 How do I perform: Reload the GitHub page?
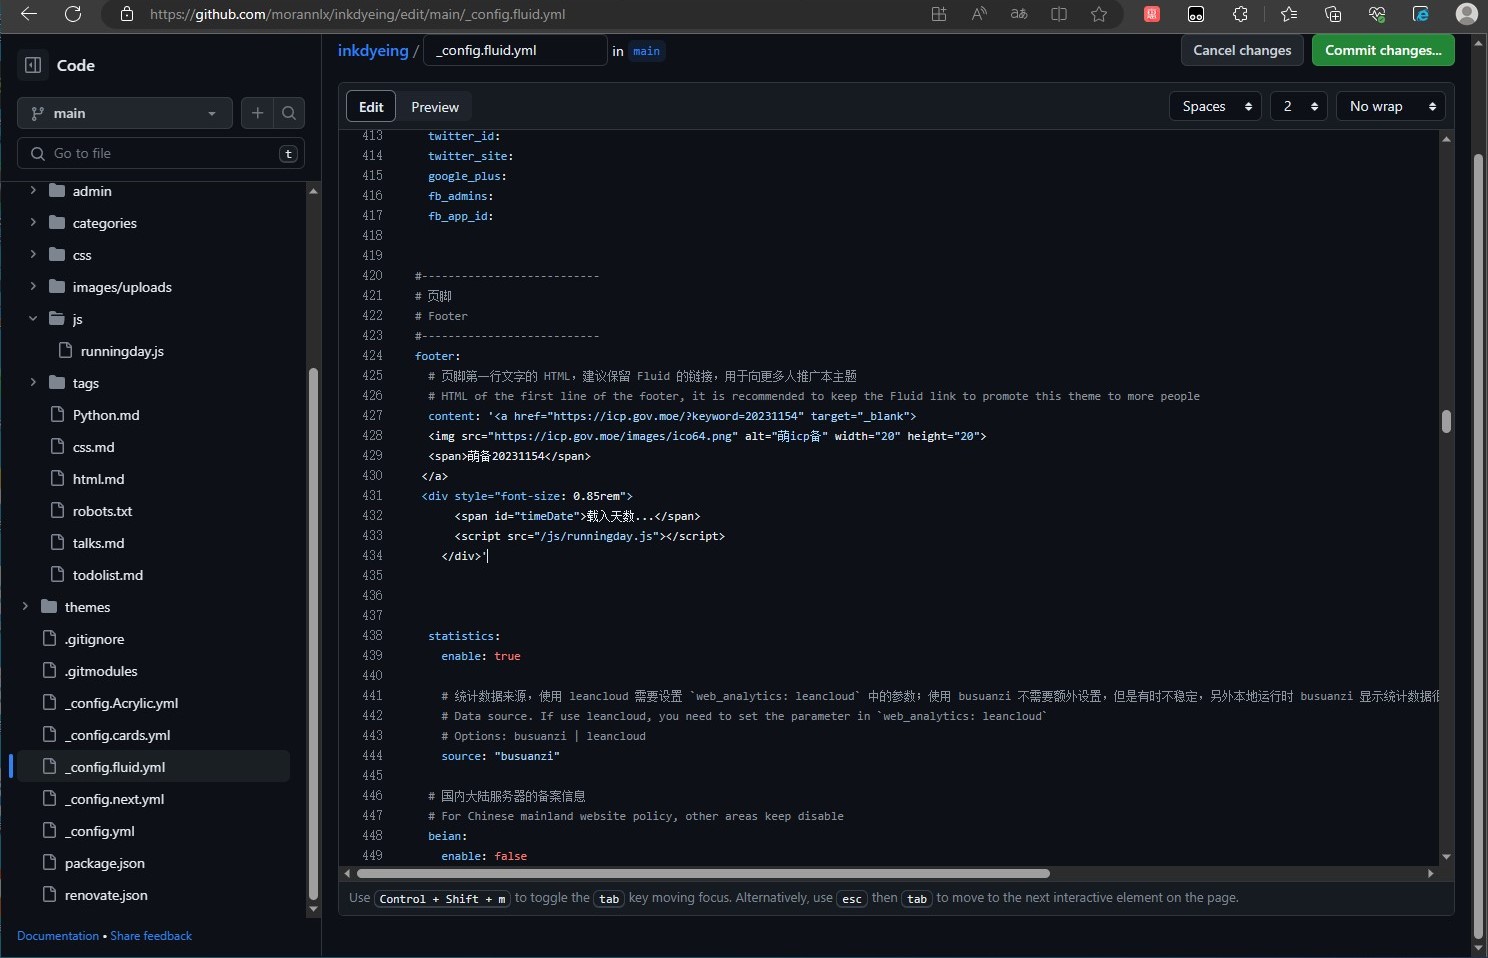pos(73,14)
